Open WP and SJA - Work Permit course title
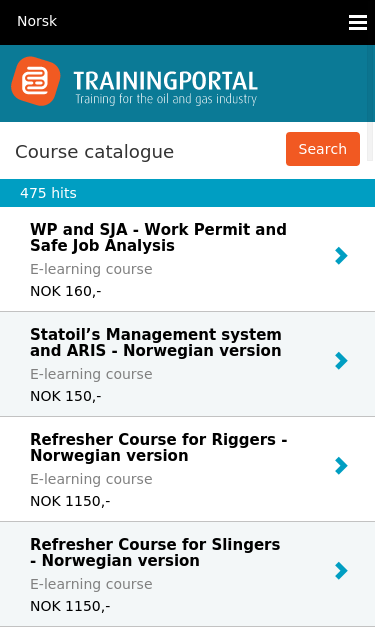This screenshot has width=375, height=627. (158, 238)
